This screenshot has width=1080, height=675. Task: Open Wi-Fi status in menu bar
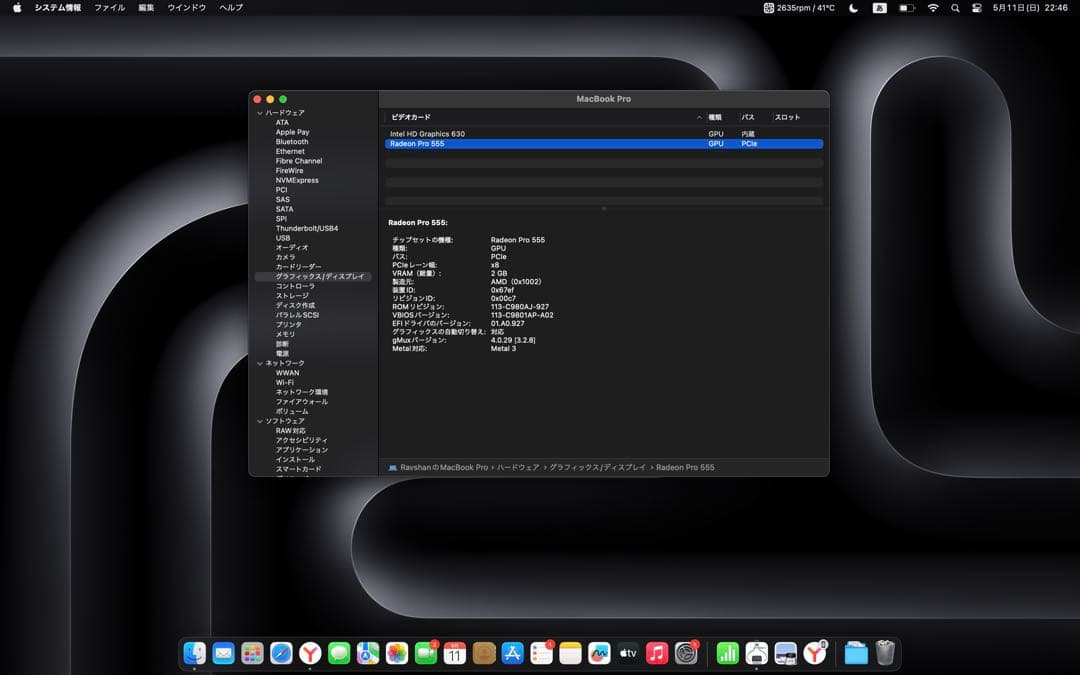(933, 8)
